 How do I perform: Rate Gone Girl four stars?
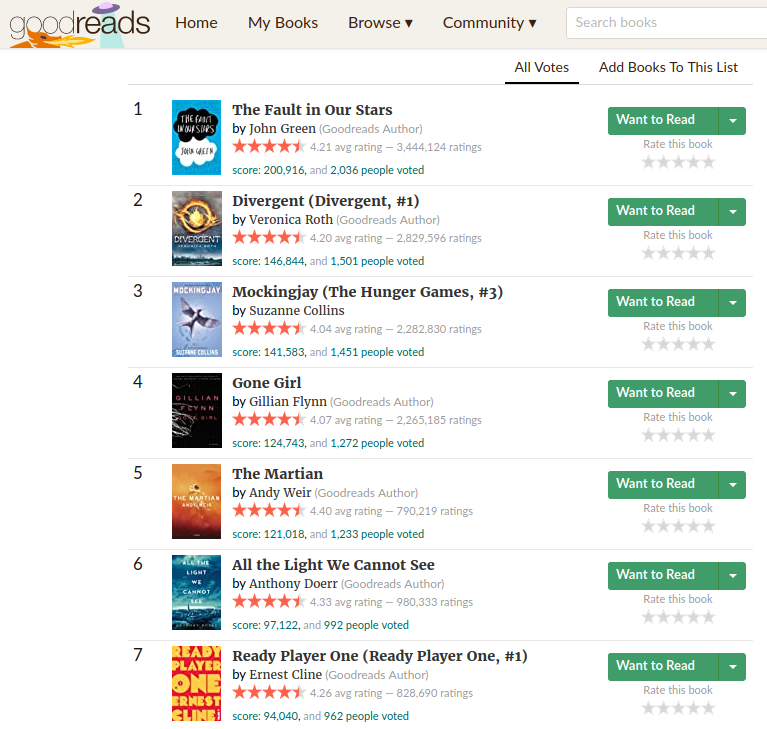(694, 435)
